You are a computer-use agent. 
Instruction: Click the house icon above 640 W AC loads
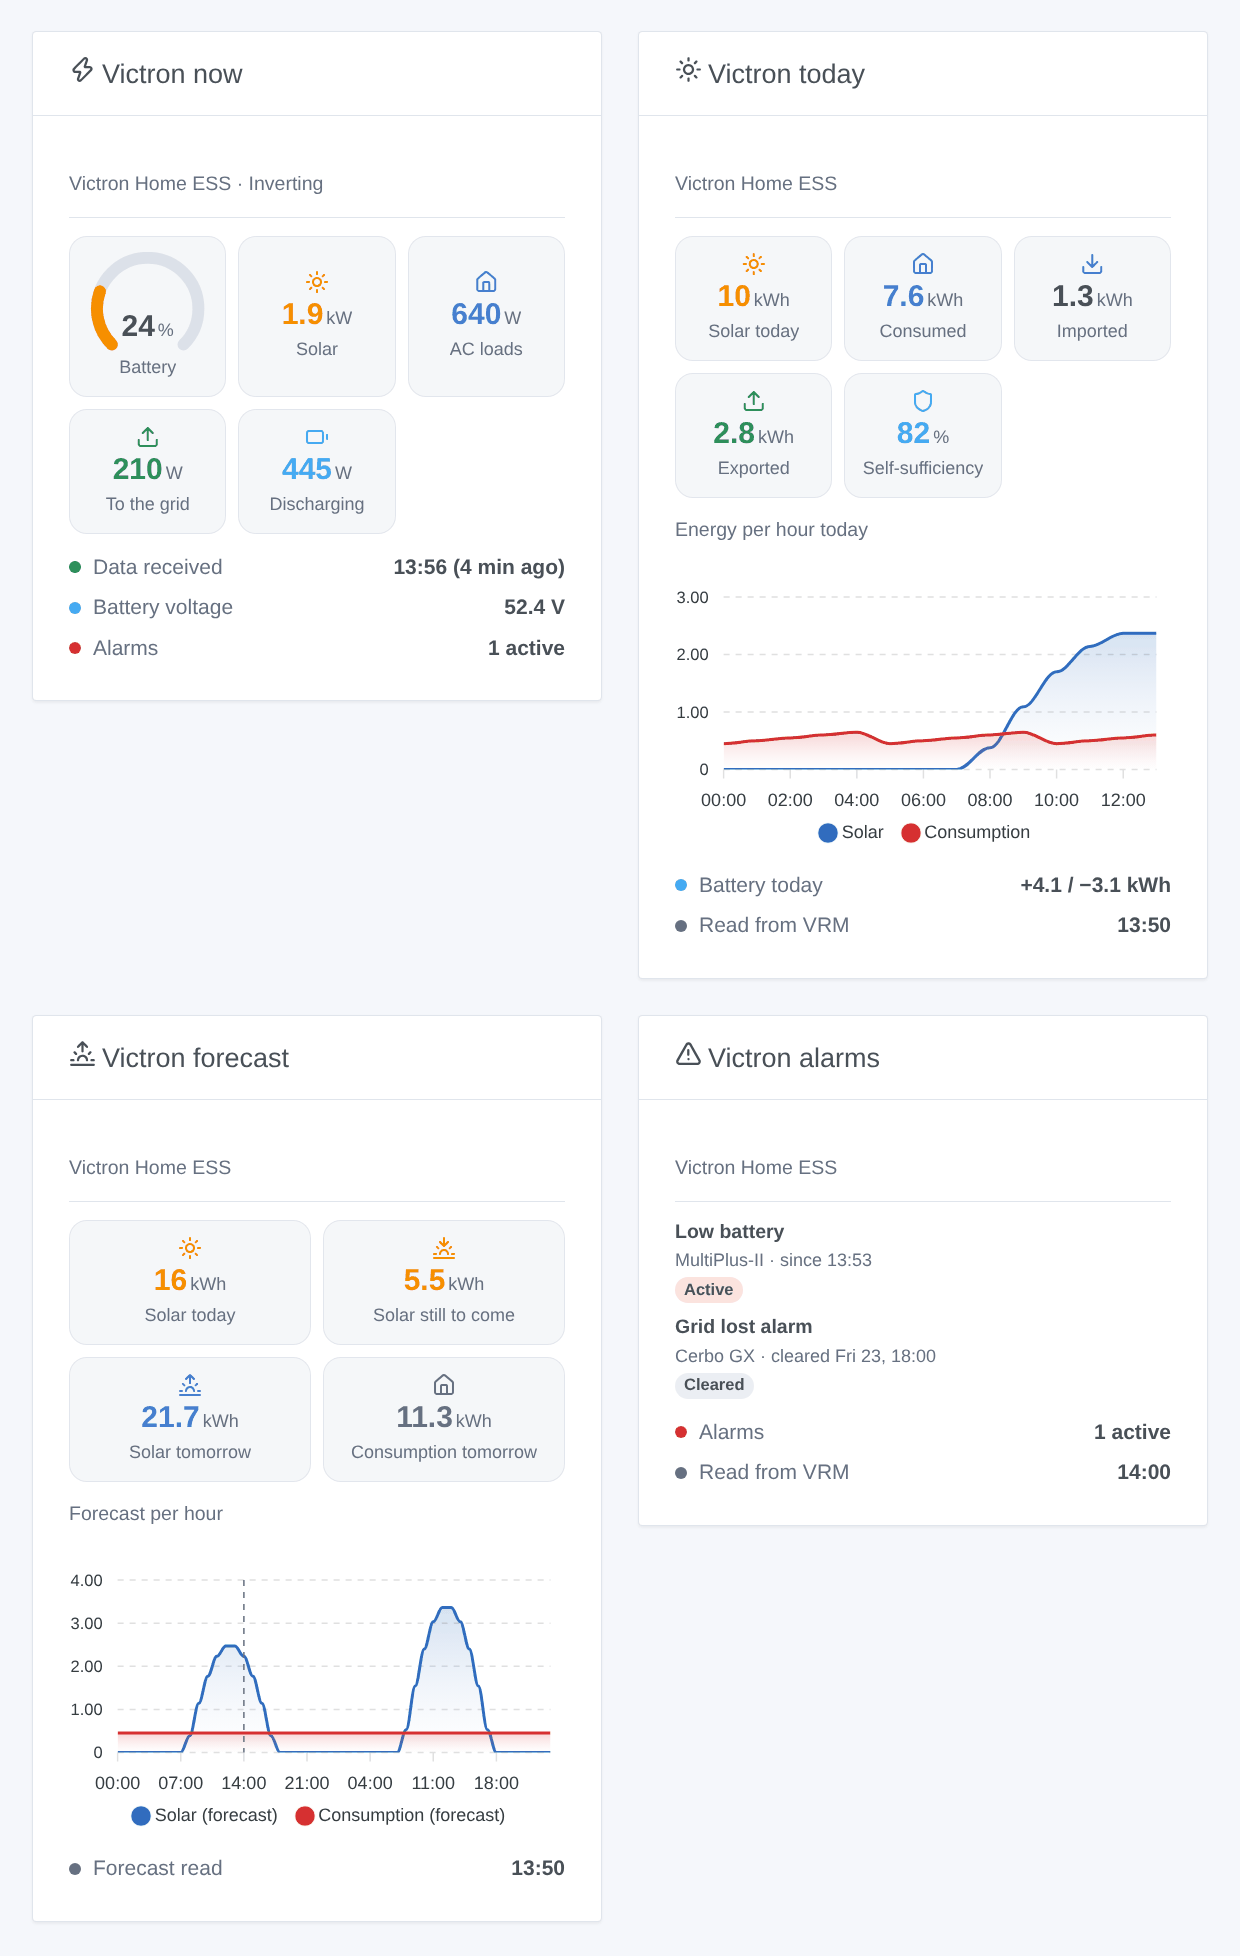coord(486,282)
